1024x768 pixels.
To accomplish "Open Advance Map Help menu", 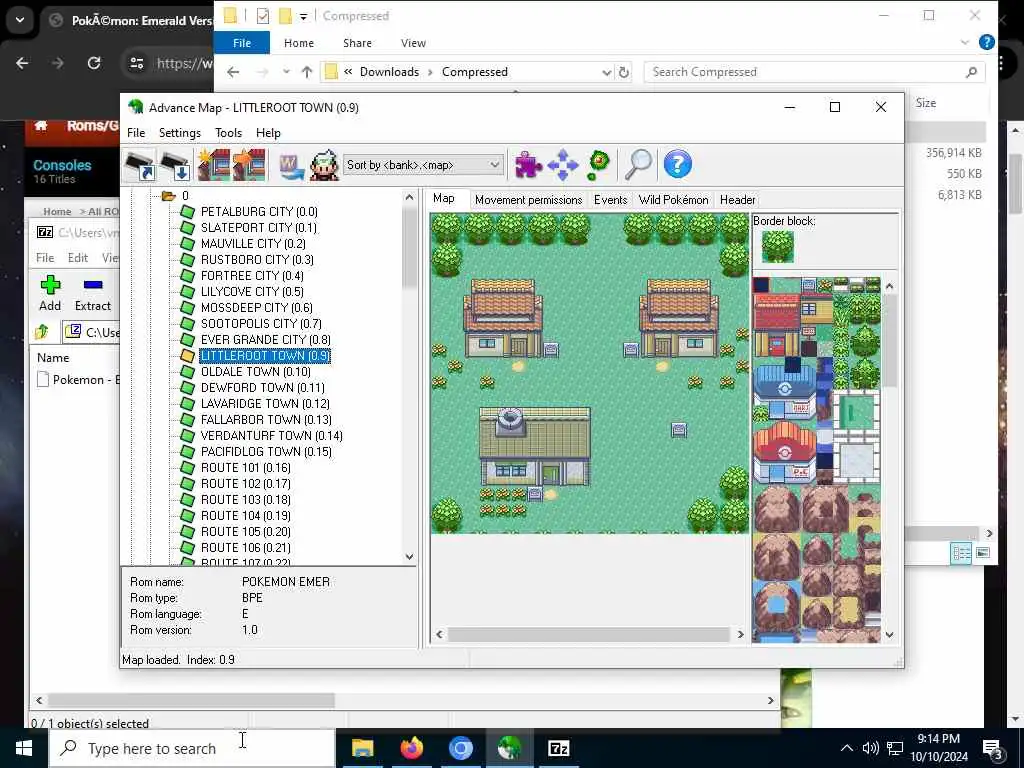I will (268, 133).
